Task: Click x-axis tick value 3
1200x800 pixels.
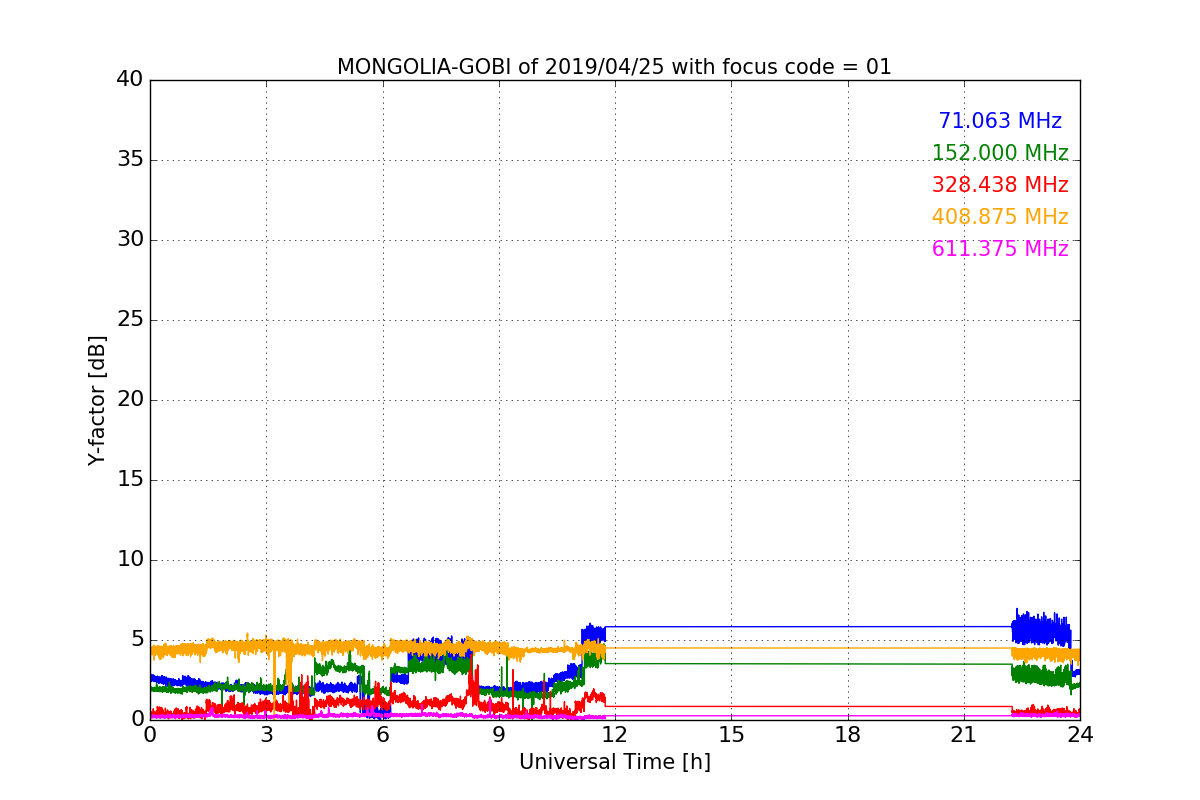Action: tap(266, 735)
